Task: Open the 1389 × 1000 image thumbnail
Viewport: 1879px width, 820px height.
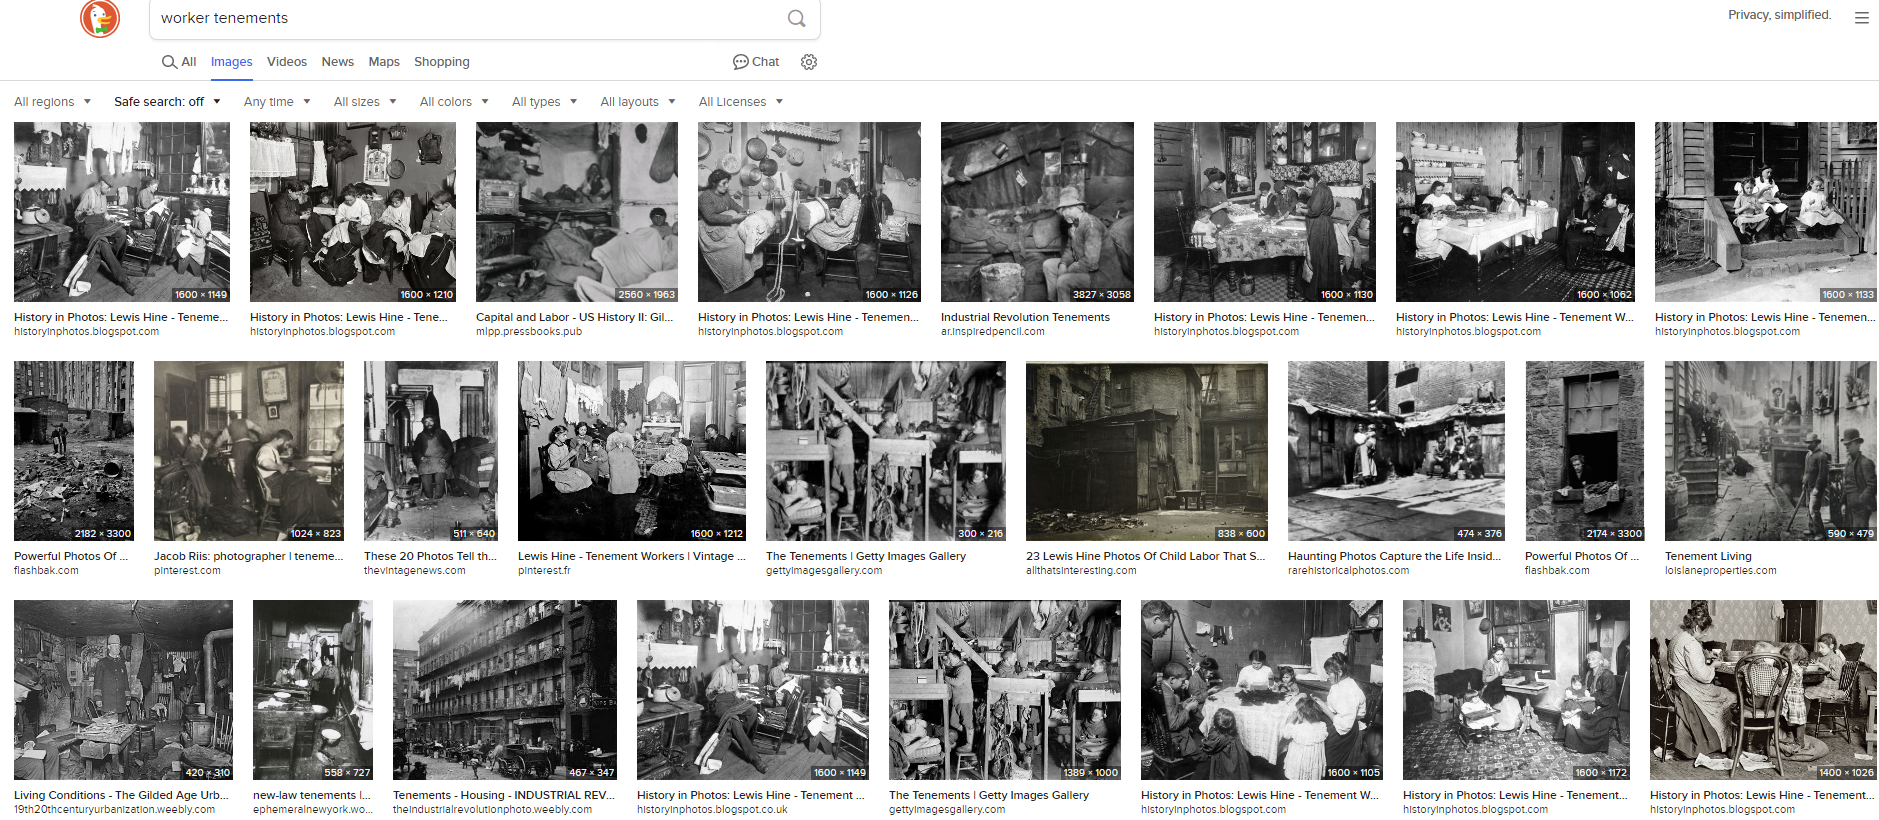Action: (x=1005, y=690)
